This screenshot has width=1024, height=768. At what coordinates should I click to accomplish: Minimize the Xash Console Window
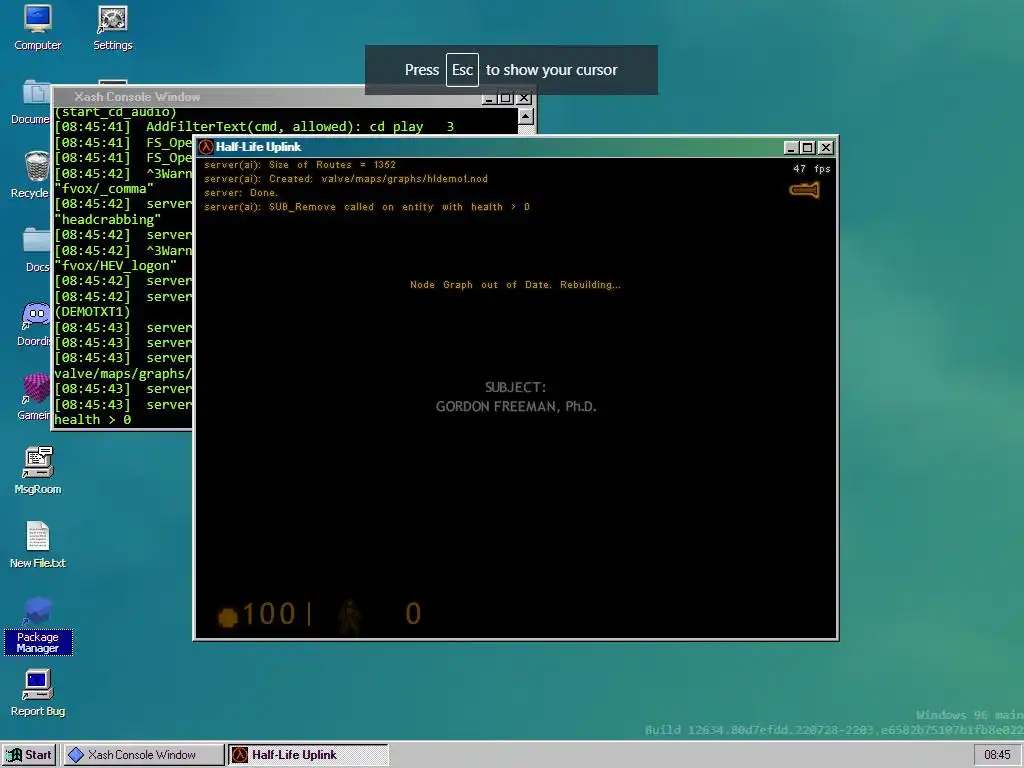(488, 98)
